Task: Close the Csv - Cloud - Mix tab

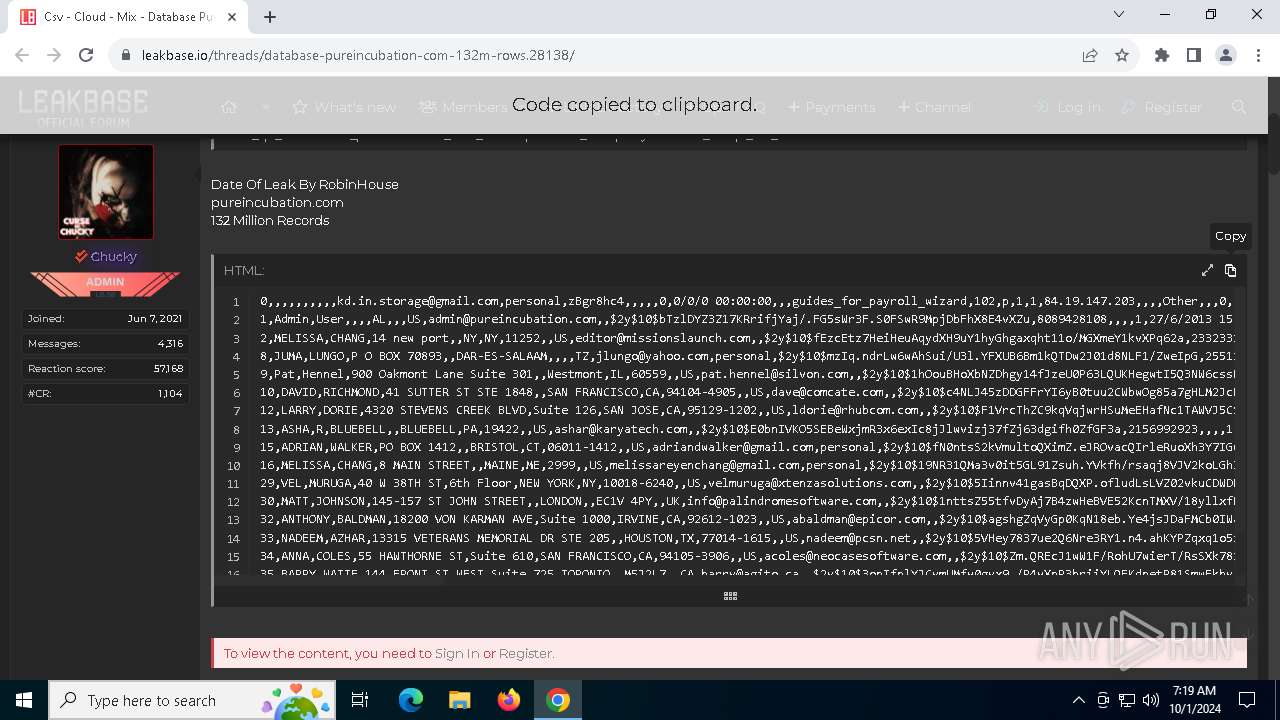Action: (x=230, y=17)
